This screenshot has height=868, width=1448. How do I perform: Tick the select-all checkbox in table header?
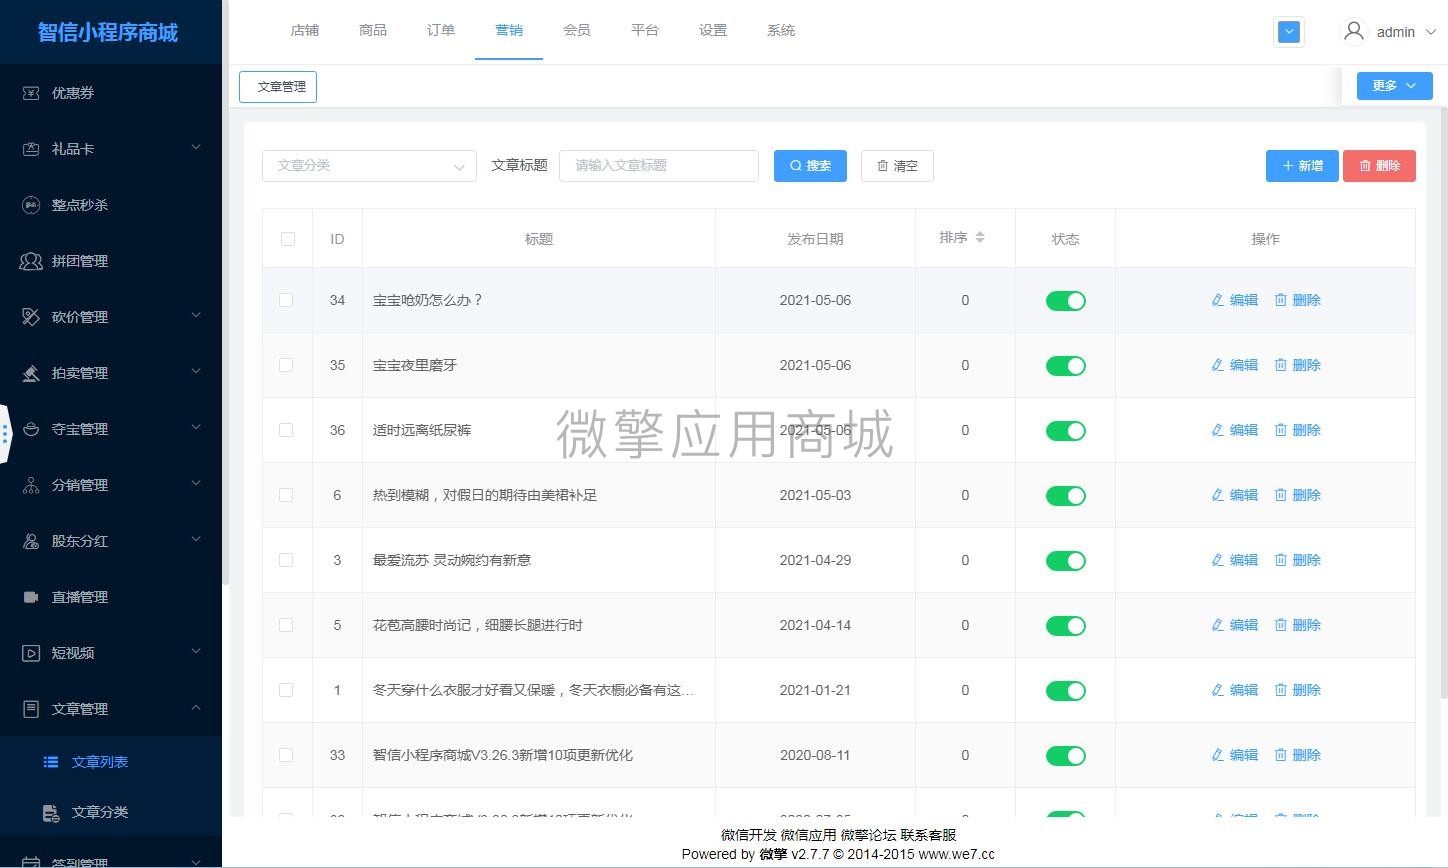(288, 239)
